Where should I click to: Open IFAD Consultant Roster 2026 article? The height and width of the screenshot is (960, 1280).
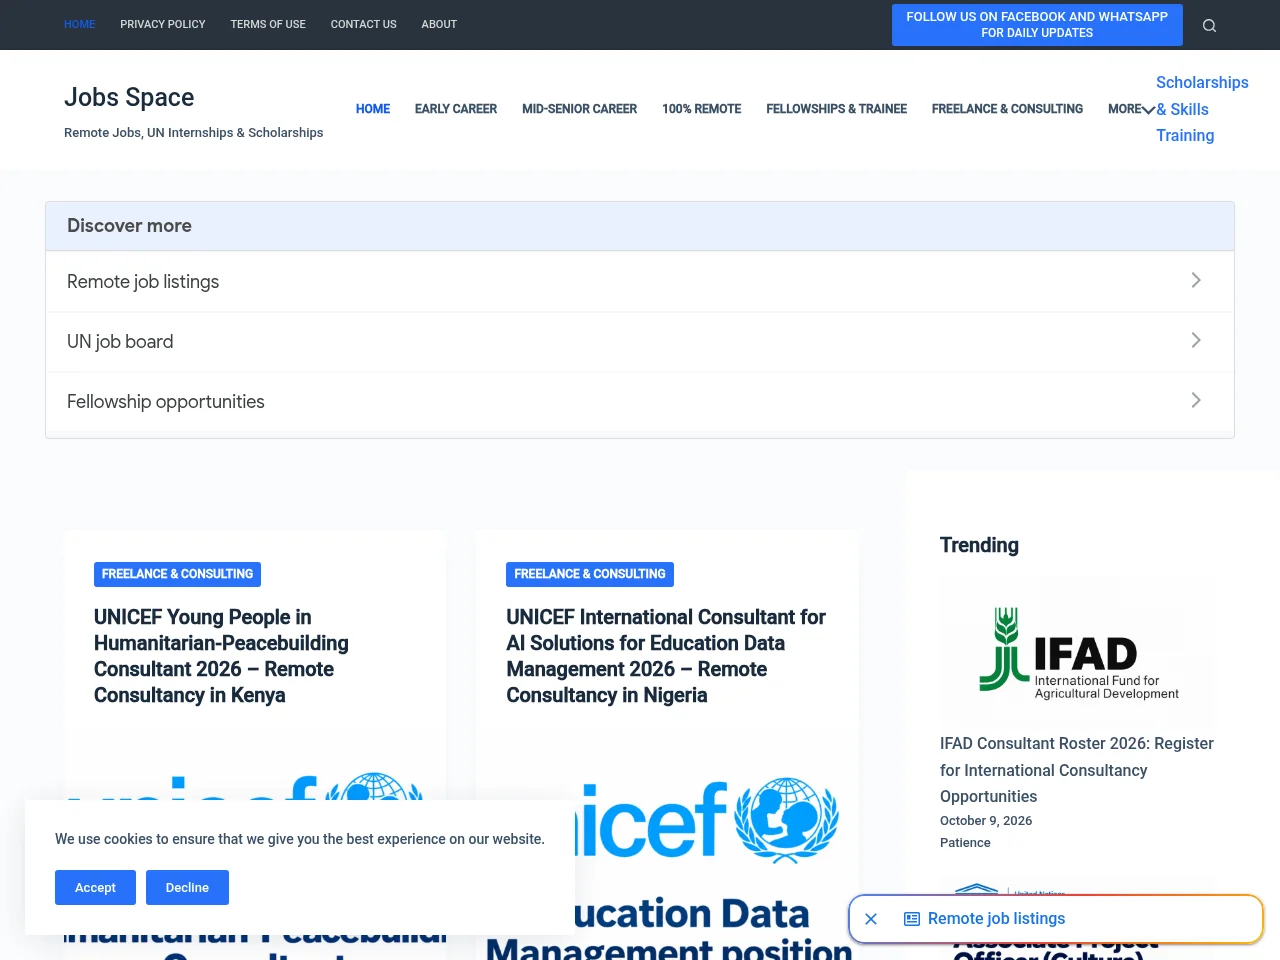[x=1077, y=770]
